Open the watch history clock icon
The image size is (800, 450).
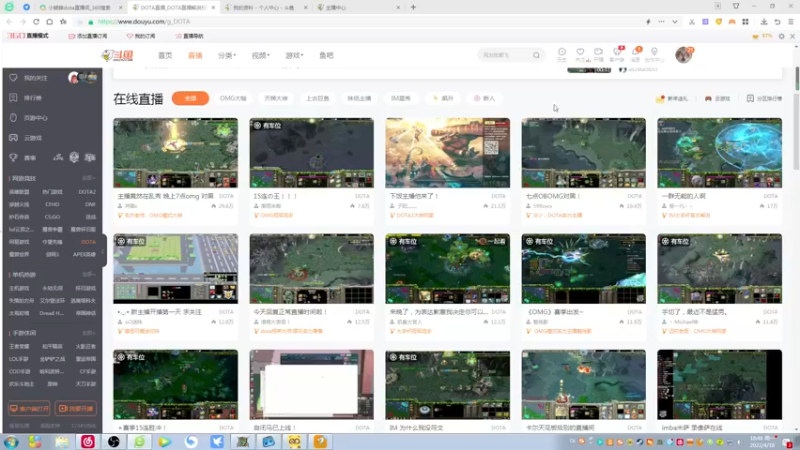pyautogui.click(x=562, y=54)
